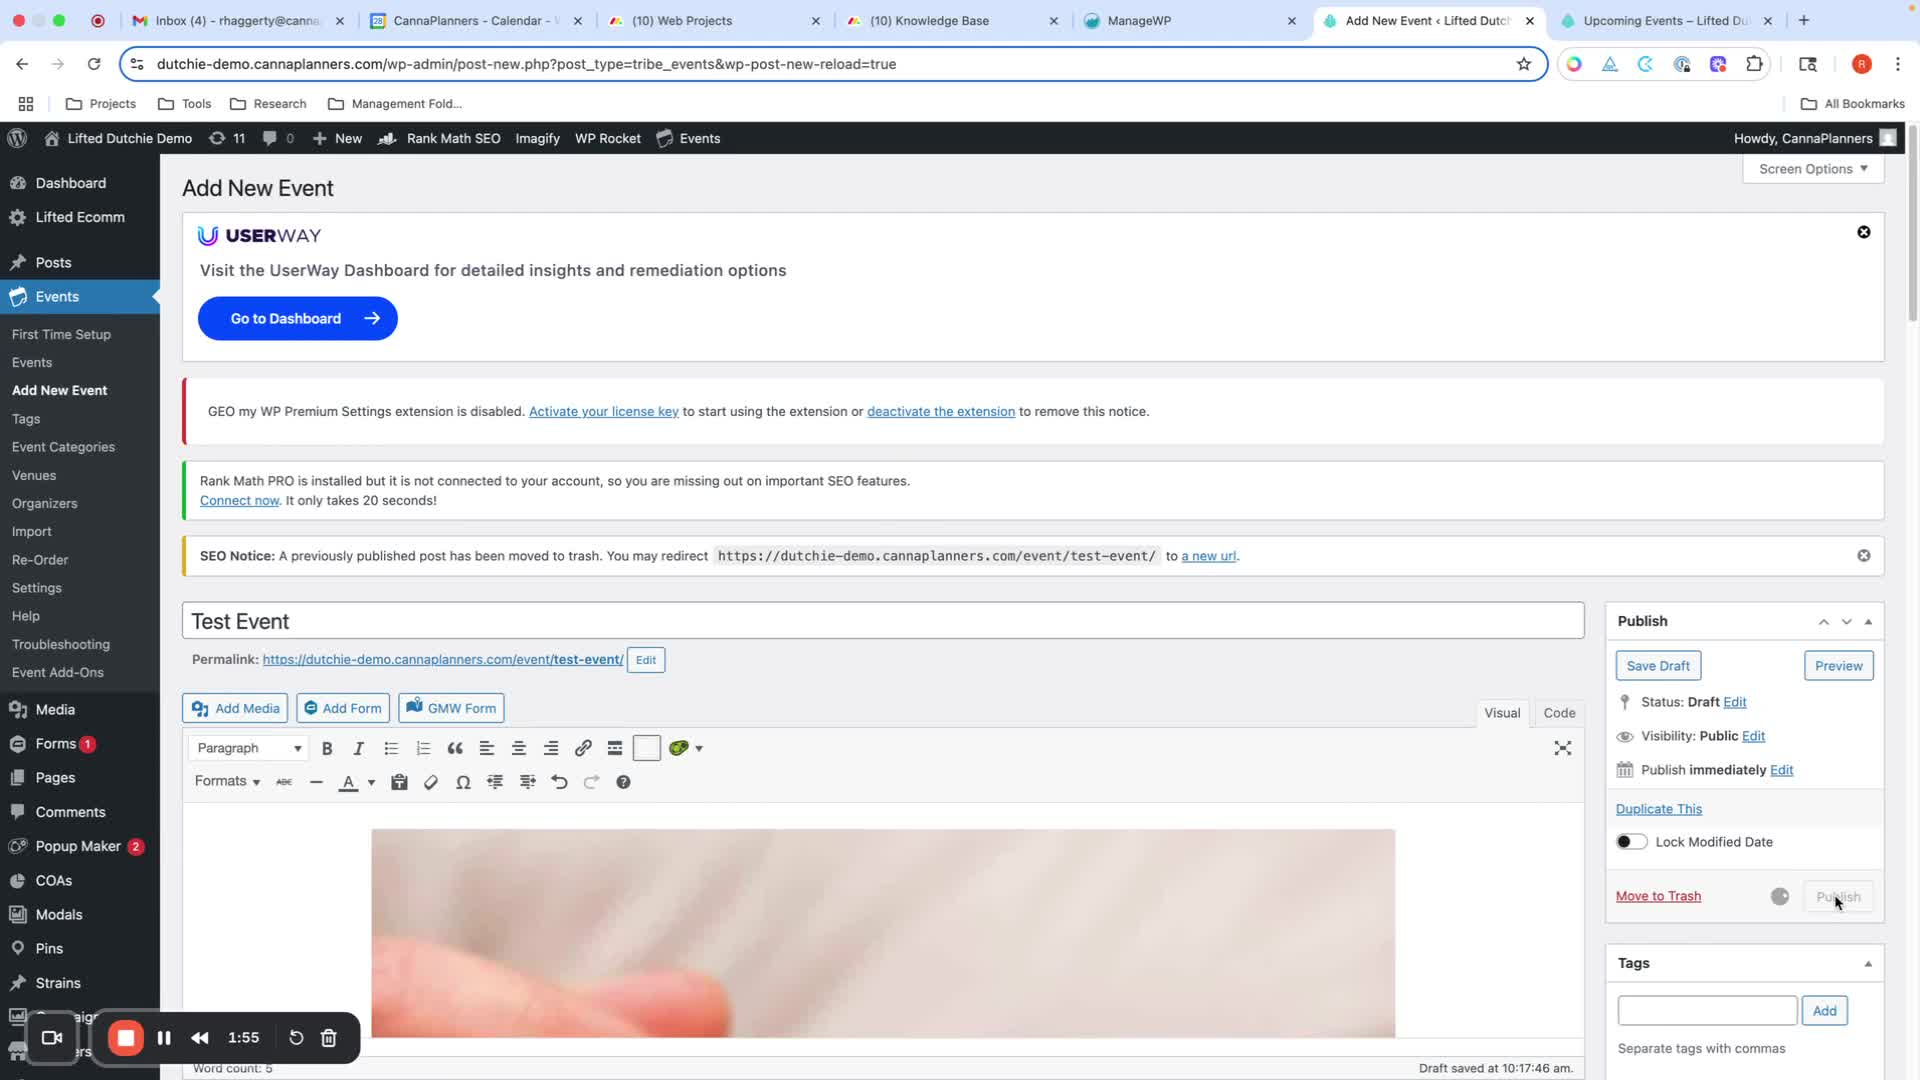The width and height of the screenshot is (1920, 1080).
Task: Open the Paragraph format dropdown
Action: coord(248,748)
